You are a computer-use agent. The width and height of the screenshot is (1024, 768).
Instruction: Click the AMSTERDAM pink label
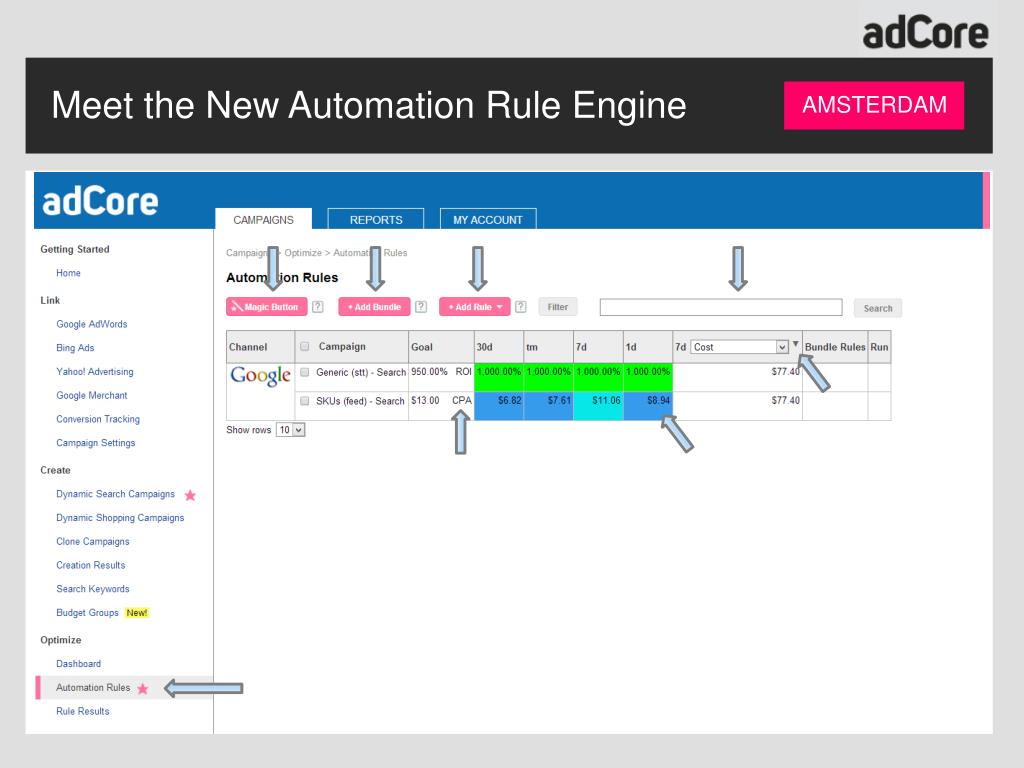(874, 105)
